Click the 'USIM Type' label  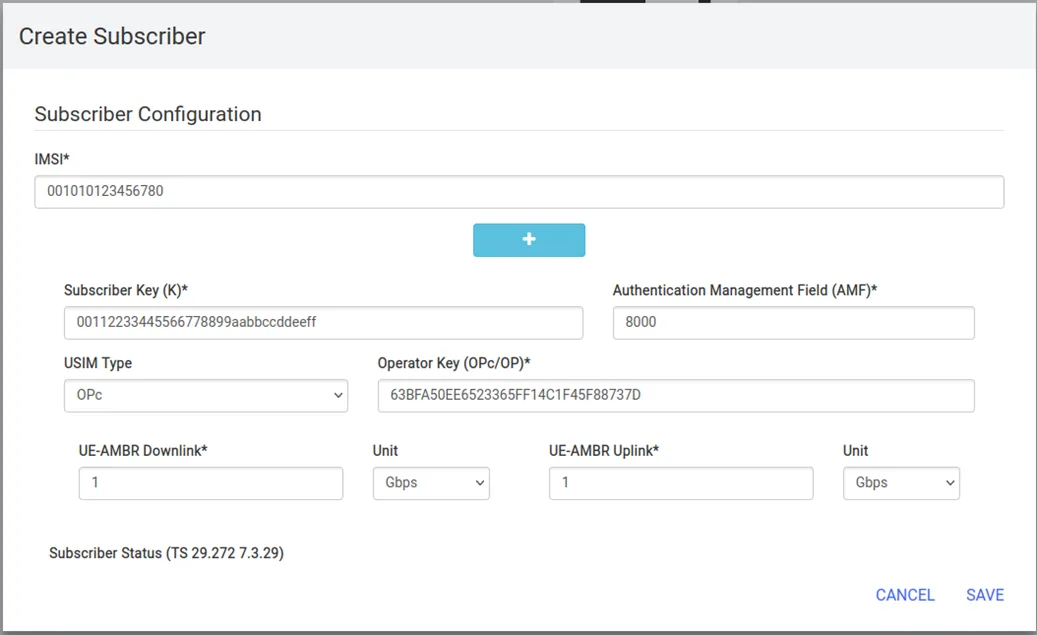click(98, 363)
